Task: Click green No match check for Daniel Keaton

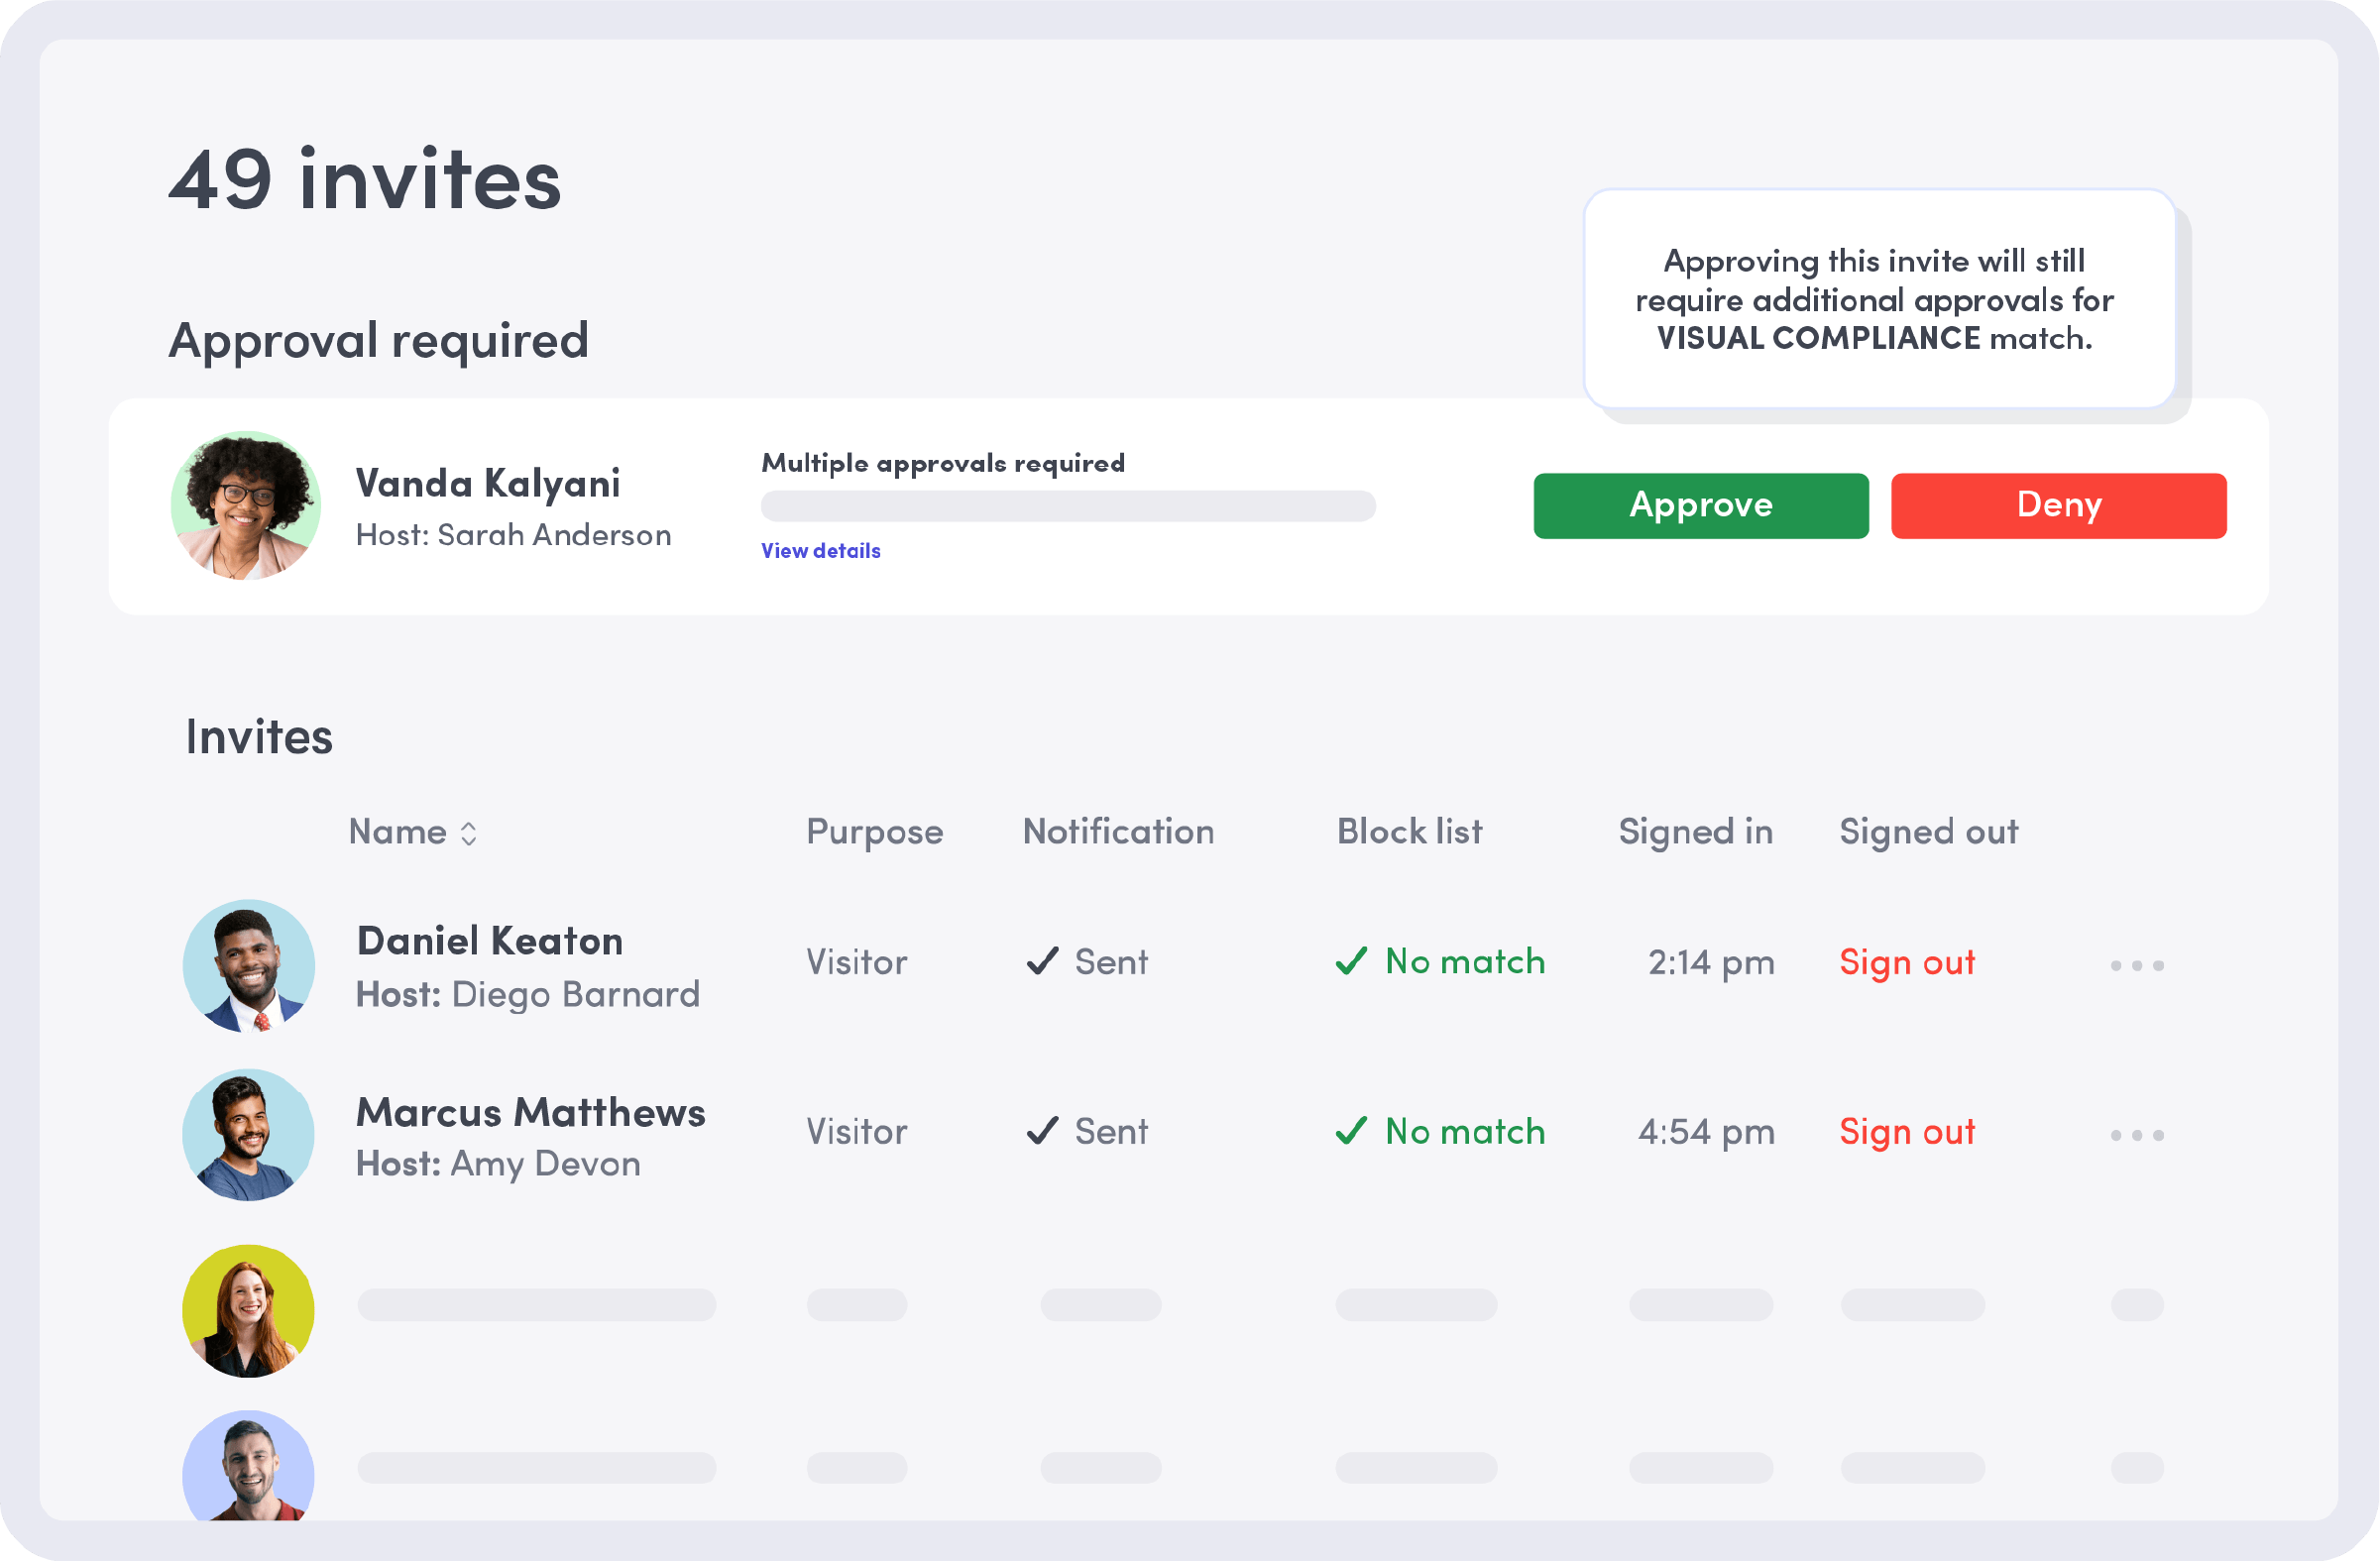Action: [1351, 961]
